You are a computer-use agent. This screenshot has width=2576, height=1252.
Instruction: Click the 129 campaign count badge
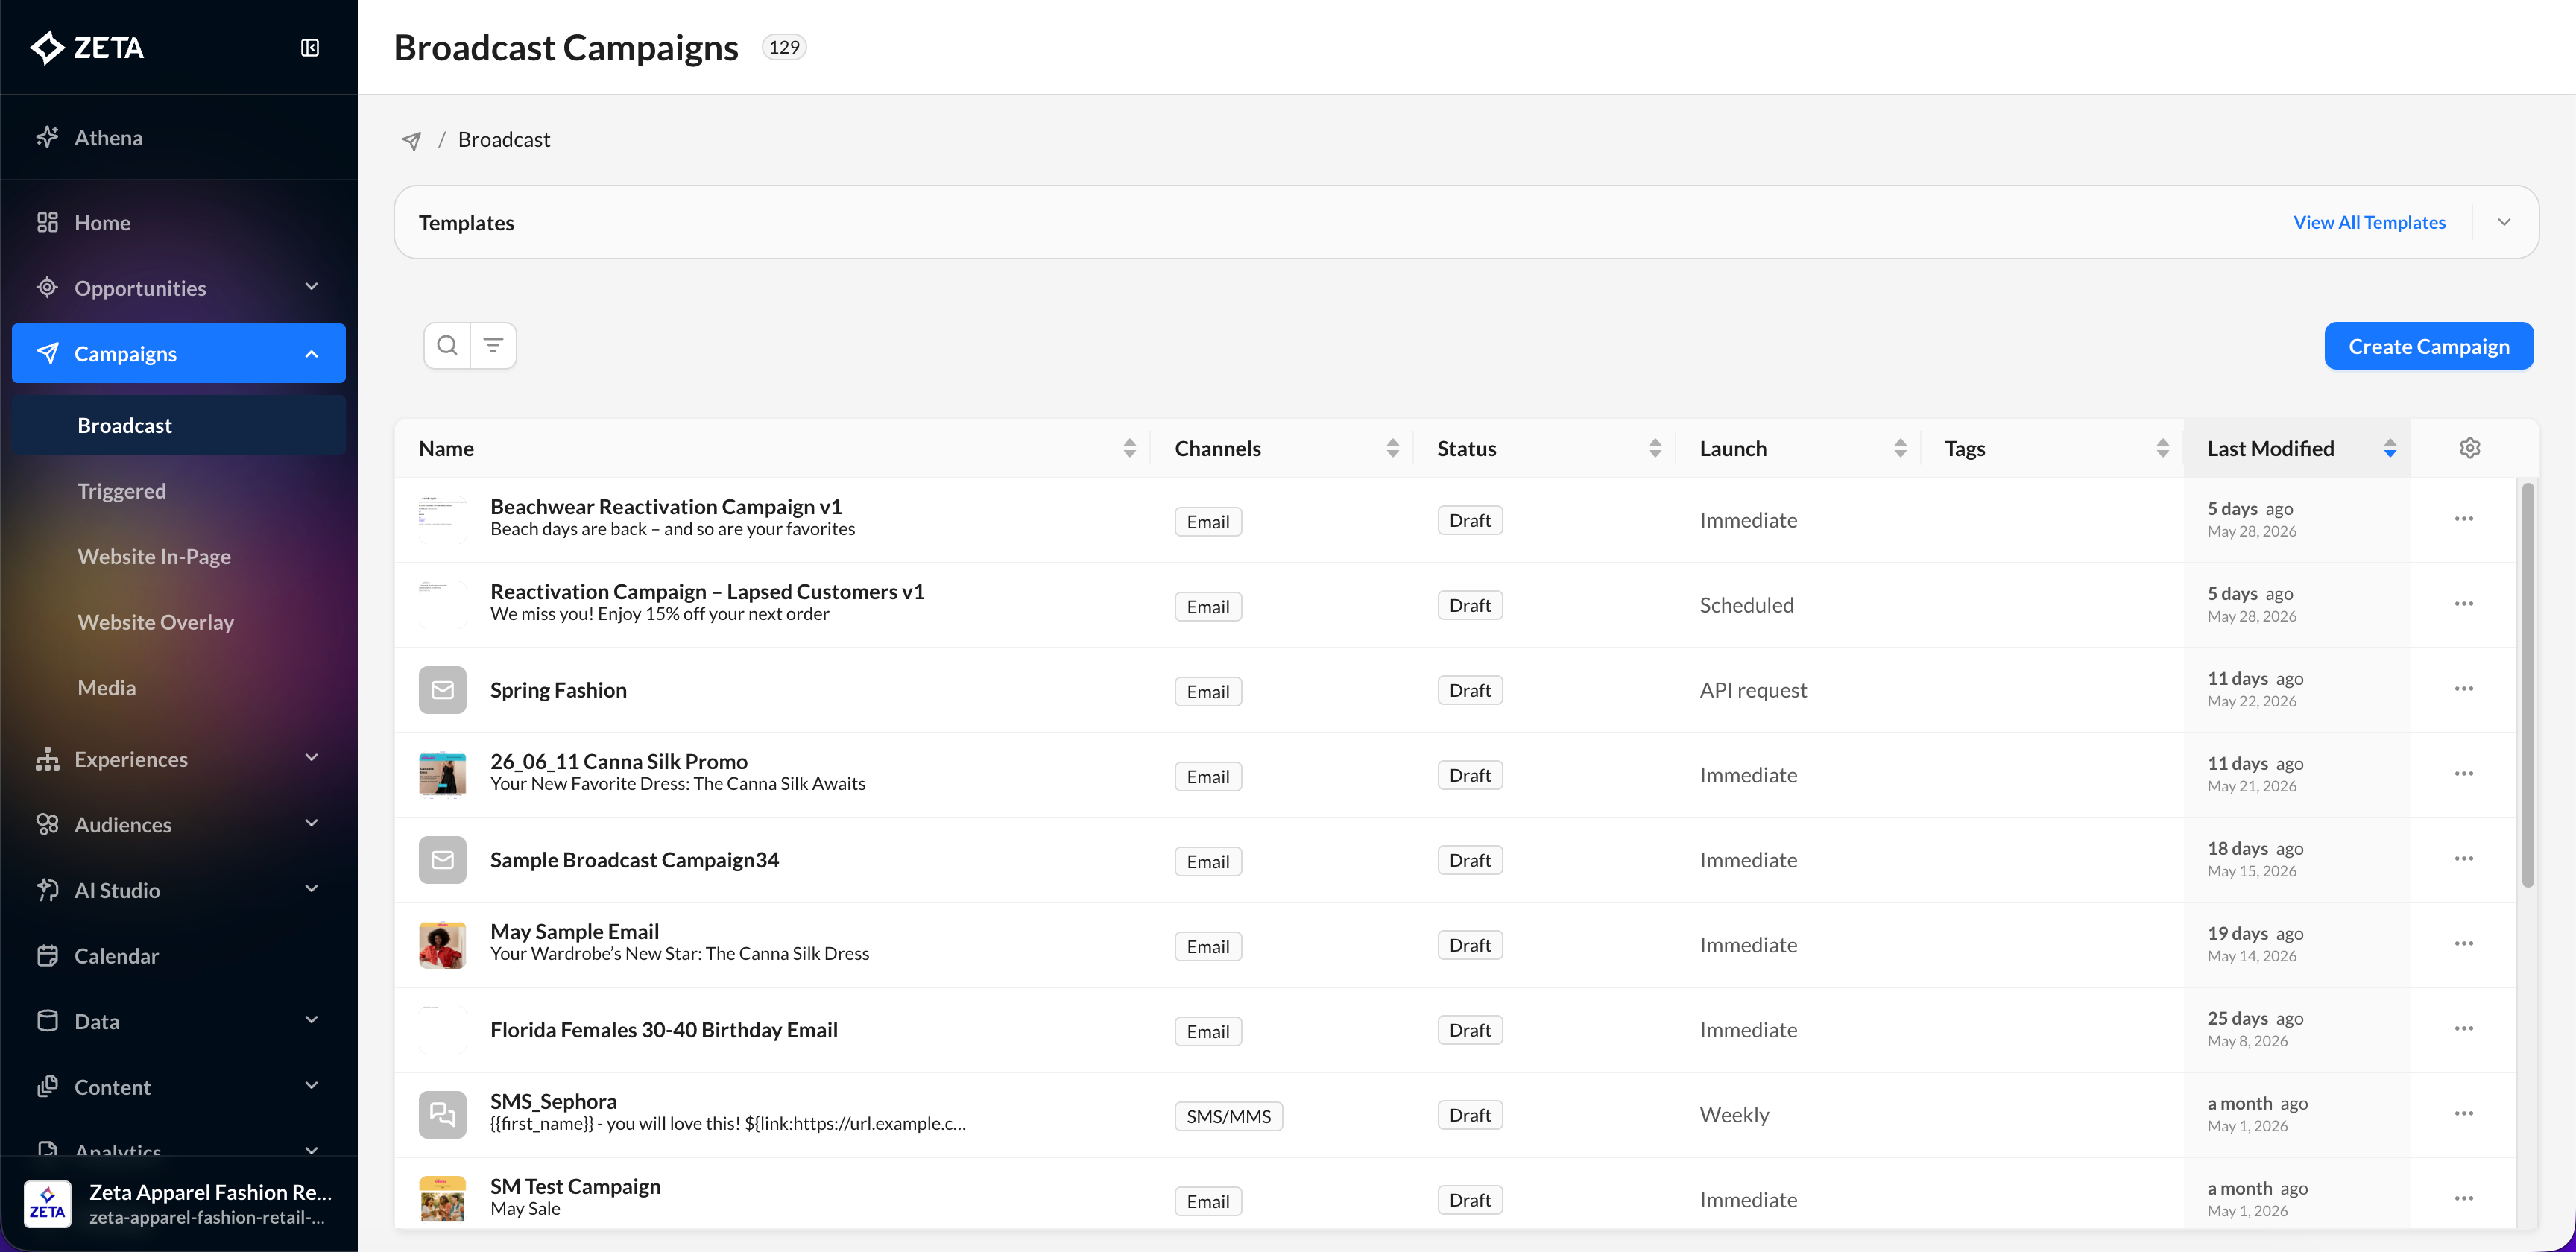click(784, 47)
